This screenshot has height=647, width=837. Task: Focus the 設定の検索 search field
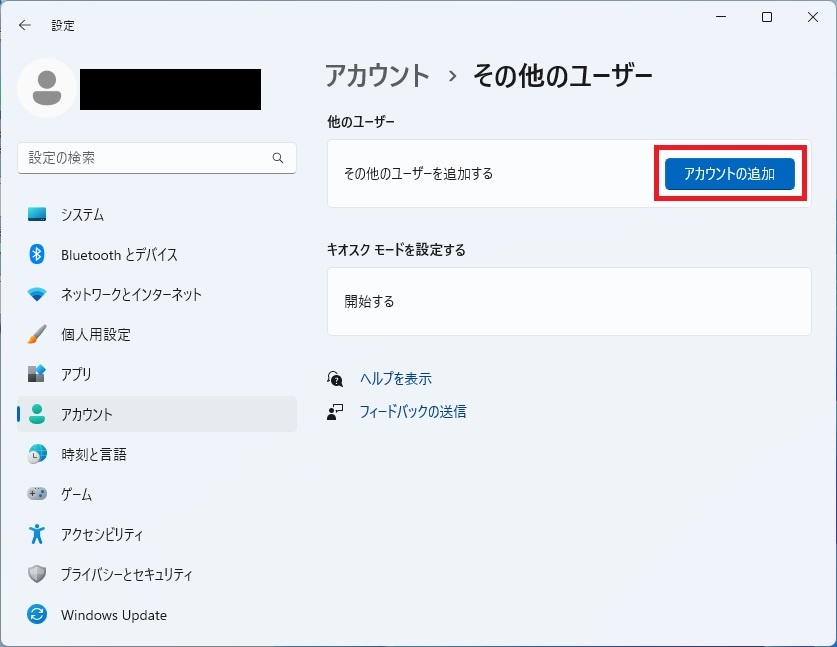click(157, 158)
